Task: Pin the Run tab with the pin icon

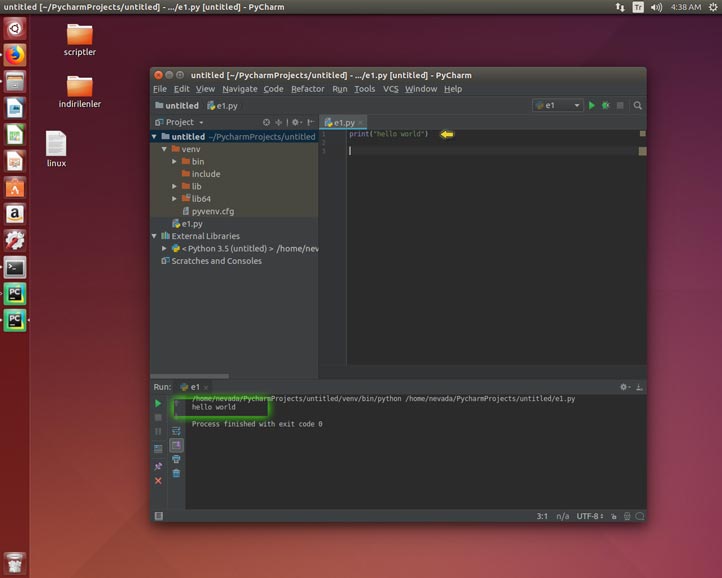Action: pyautogui.click(x=158, y=466)
